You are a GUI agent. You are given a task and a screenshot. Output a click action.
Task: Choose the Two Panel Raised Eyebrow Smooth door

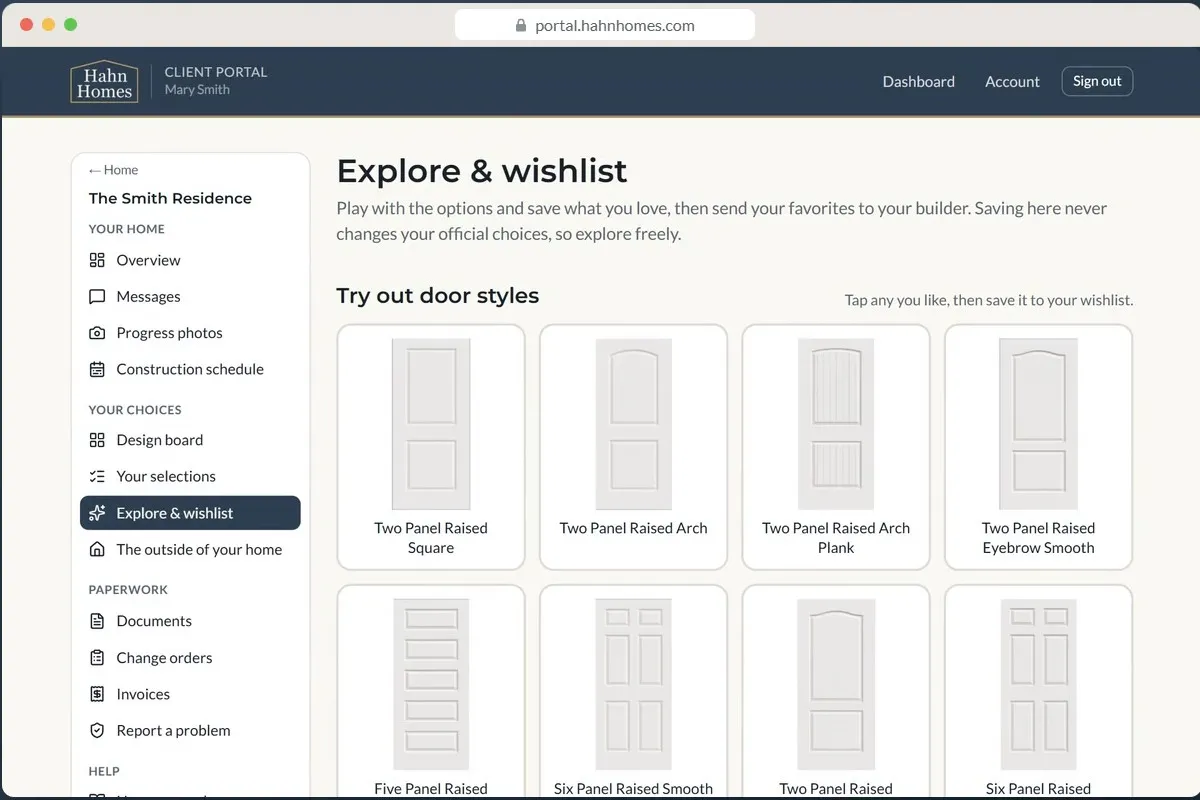[x=1038, y=447]
